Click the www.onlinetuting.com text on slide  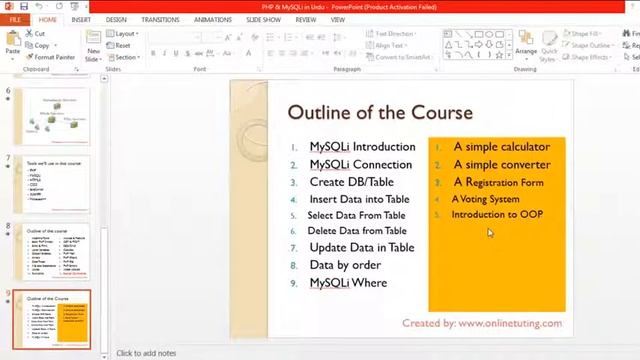(x=510, y=323)
